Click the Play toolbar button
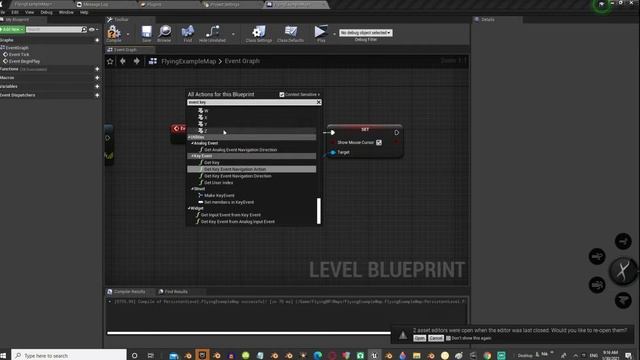 coord(321,33)
